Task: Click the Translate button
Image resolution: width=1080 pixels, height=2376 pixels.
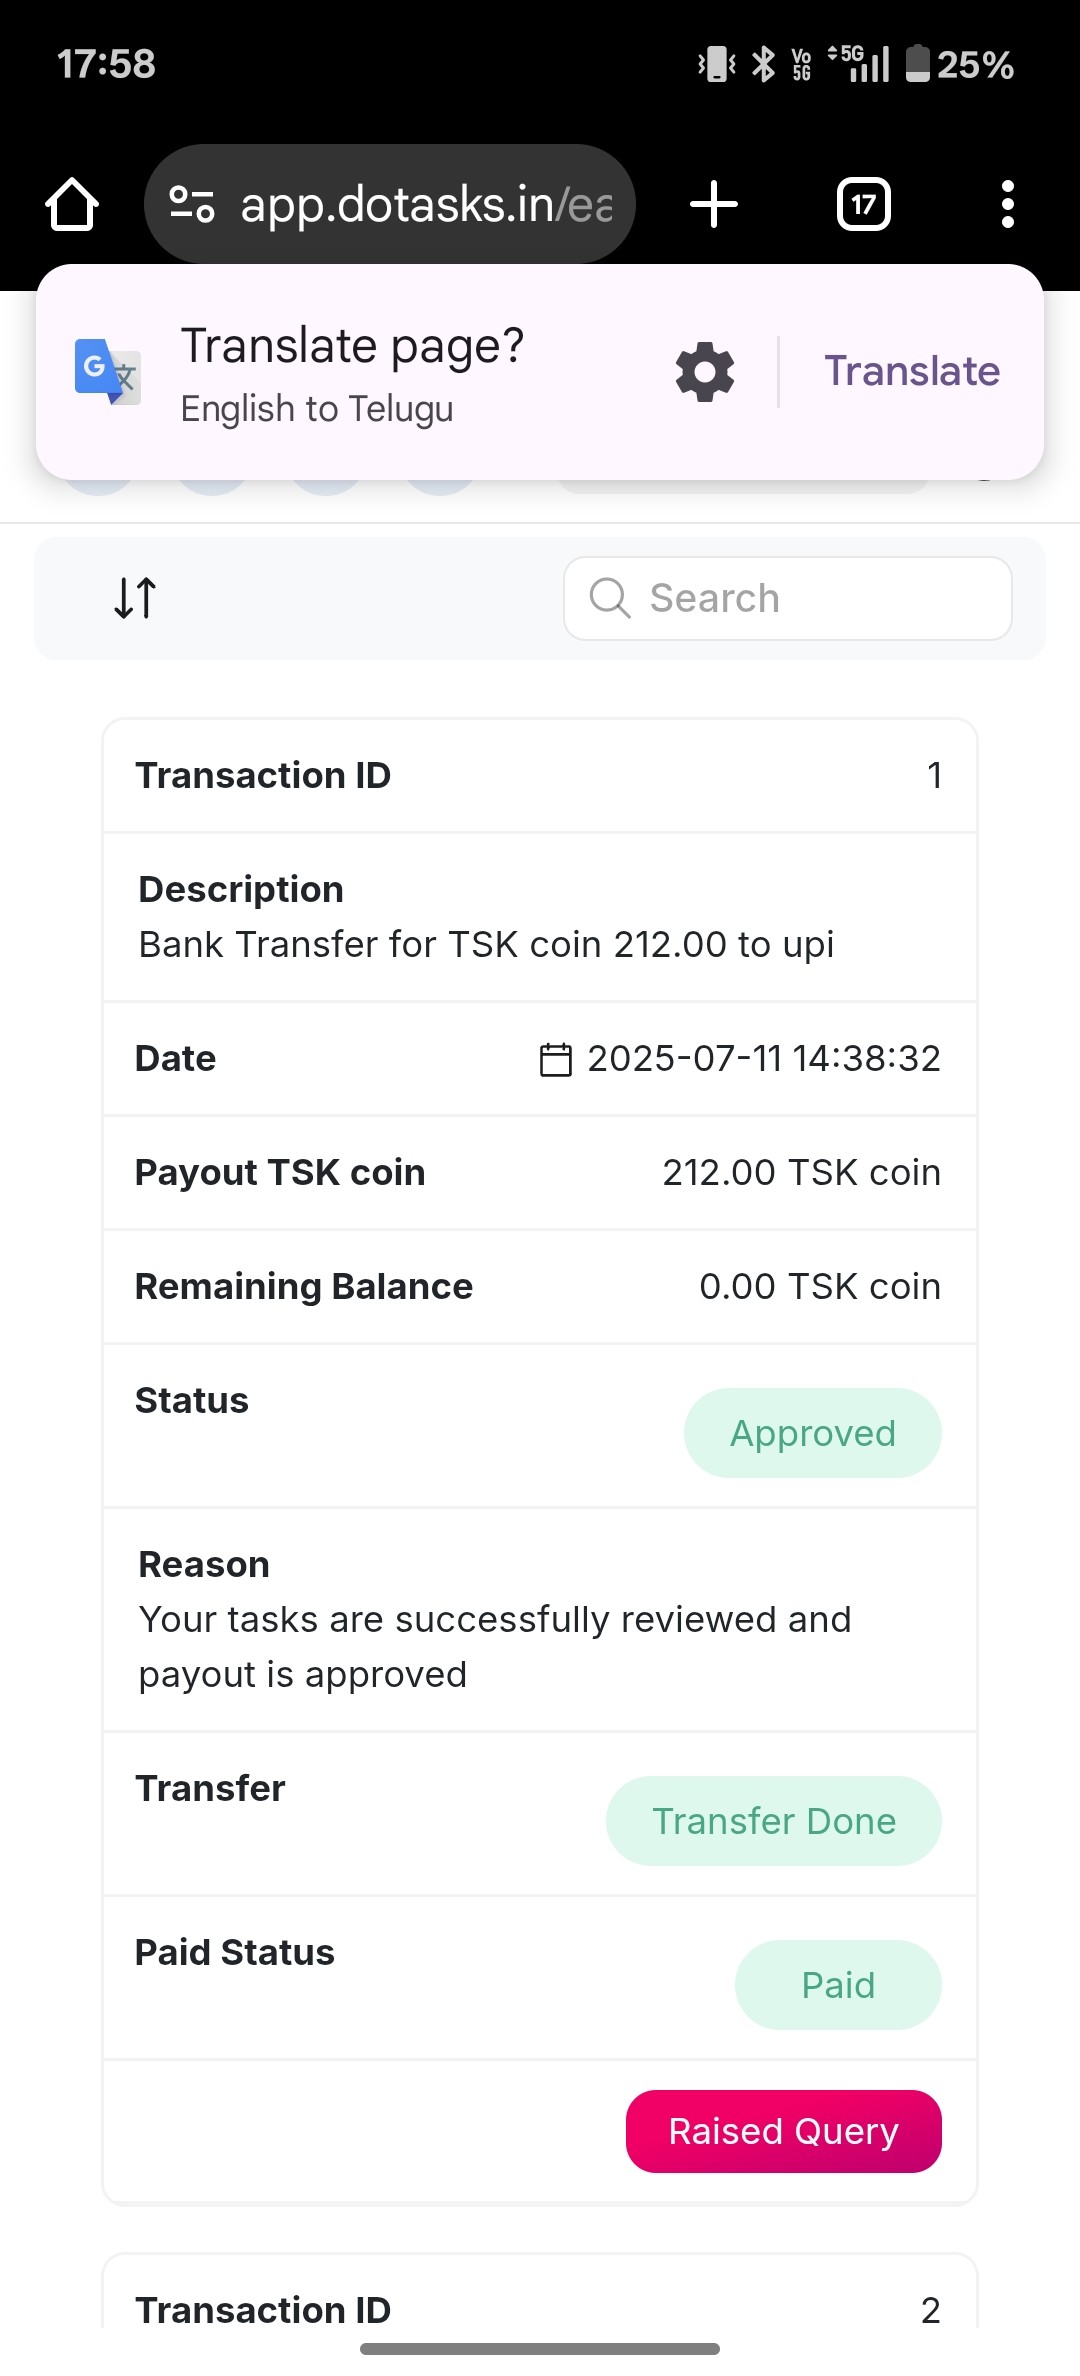Action: (912, 371)
